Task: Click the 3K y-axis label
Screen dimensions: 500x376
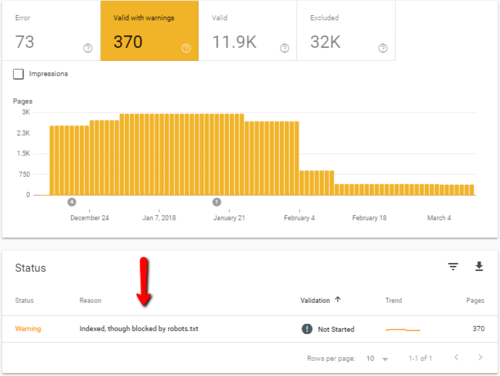Action: click(x=26, y=112)
